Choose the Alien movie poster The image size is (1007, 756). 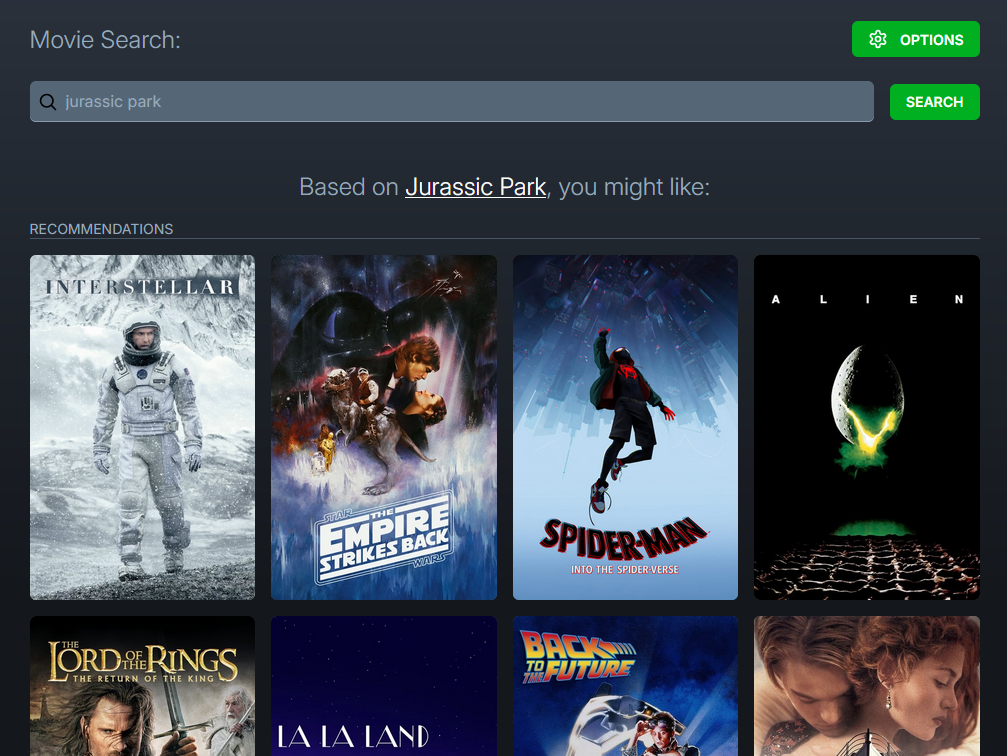(x=866, y=427)
